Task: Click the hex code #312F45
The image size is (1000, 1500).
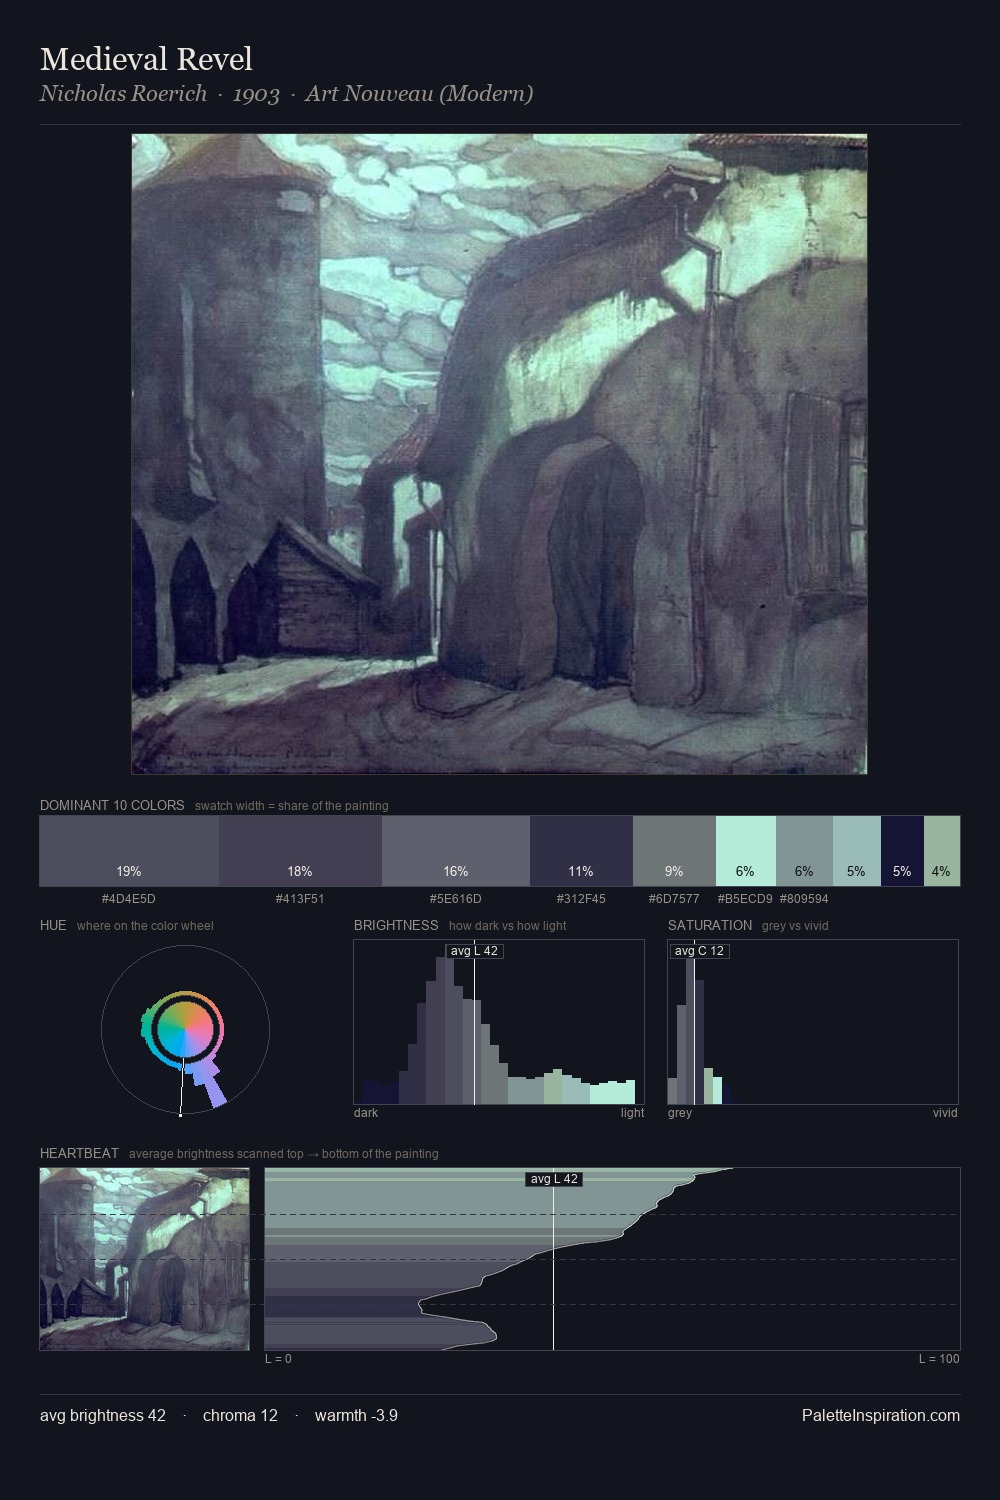Action: pos(581,898)
